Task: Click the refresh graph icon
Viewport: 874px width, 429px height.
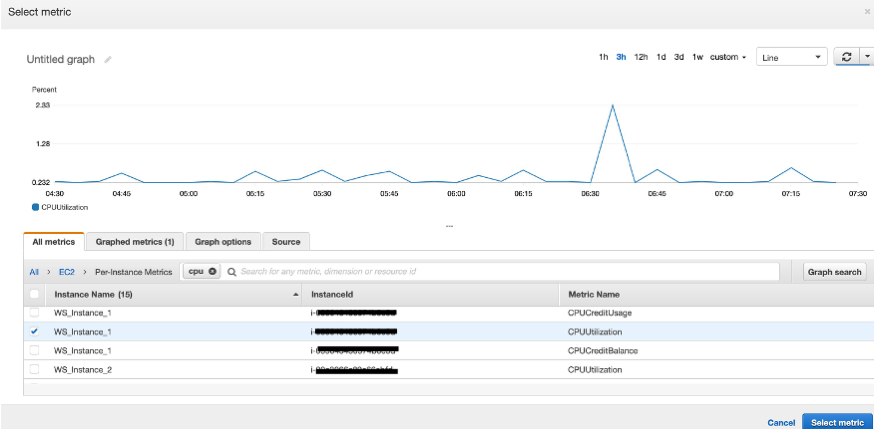Action: tap(846, 57)
